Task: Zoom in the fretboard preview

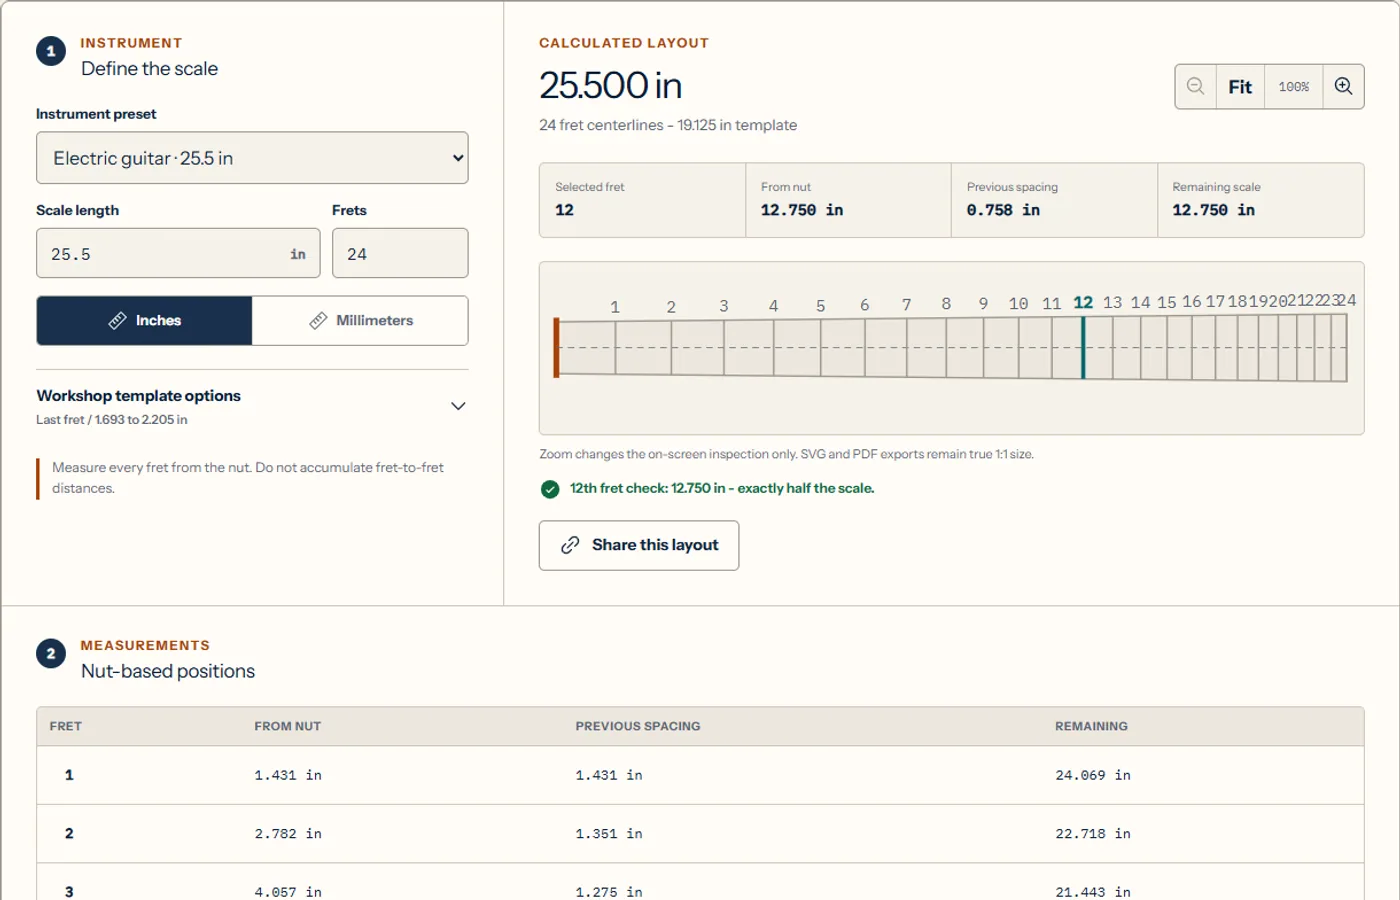Action: (x=1343, y=87)
